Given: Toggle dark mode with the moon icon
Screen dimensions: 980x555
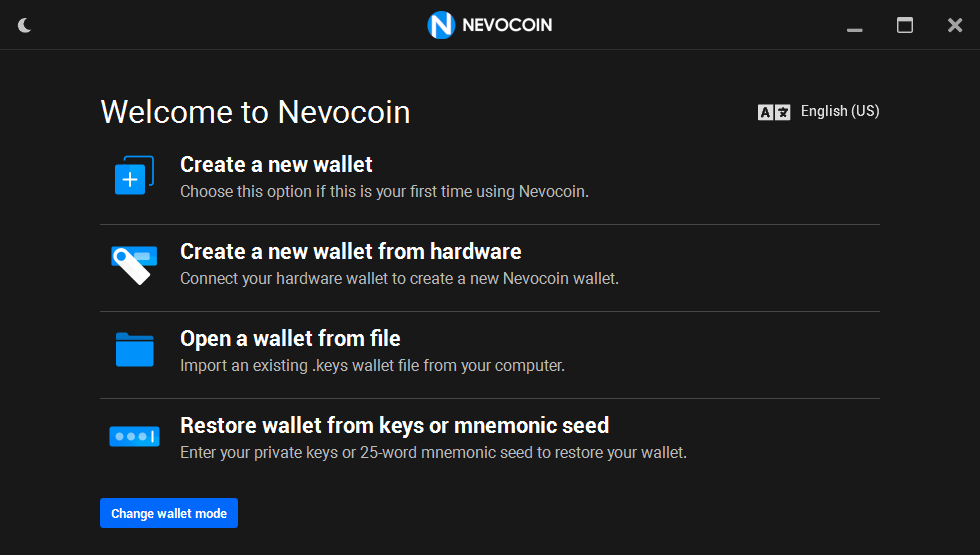Looking at the screenshot, I should 24,25.
